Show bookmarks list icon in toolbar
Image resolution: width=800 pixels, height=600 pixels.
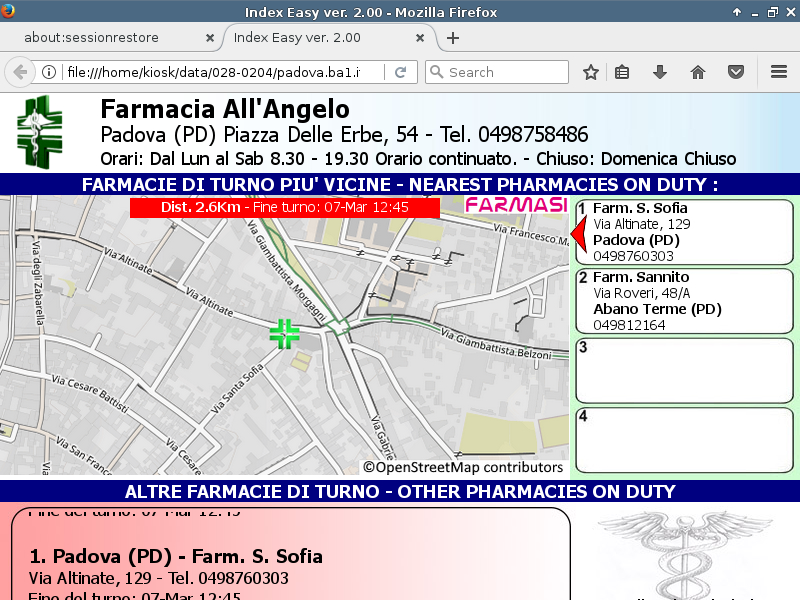[x=622, y=72]
